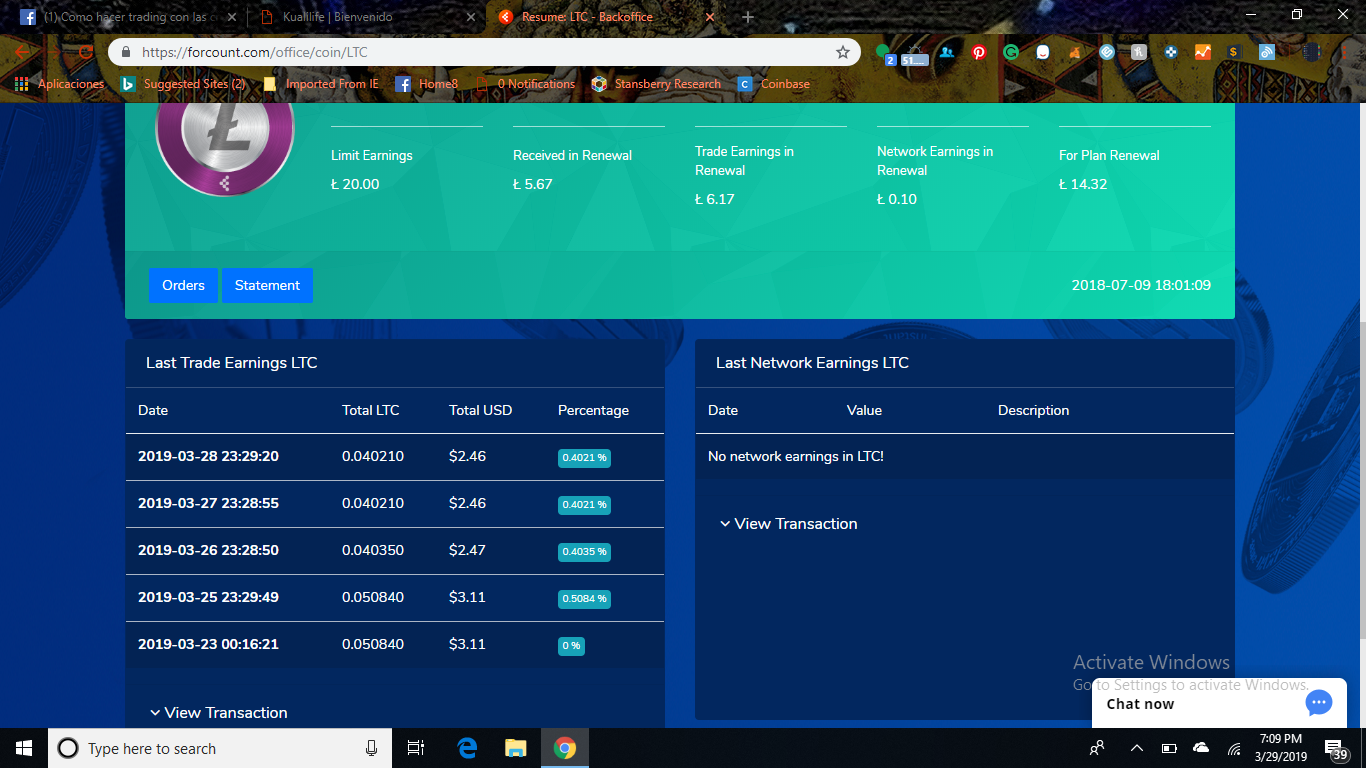Close the Resume: LTC - Backoffice tab
The height and width of the screenshot is (768, 1366).
tap(710, 17)
